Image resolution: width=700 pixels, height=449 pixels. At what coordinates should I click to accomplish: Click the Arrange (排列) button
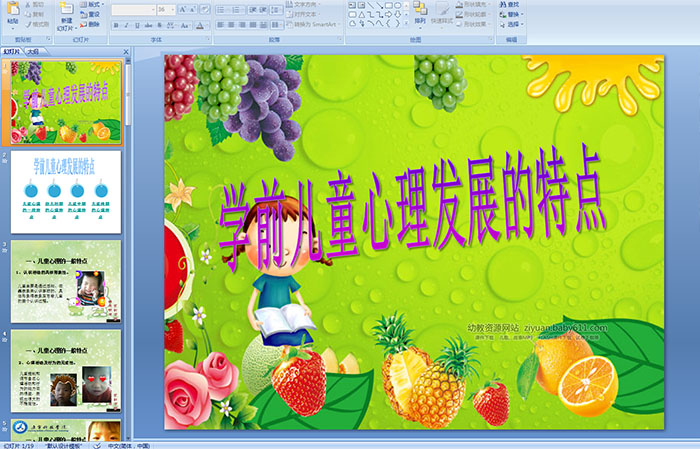[420, 13]
